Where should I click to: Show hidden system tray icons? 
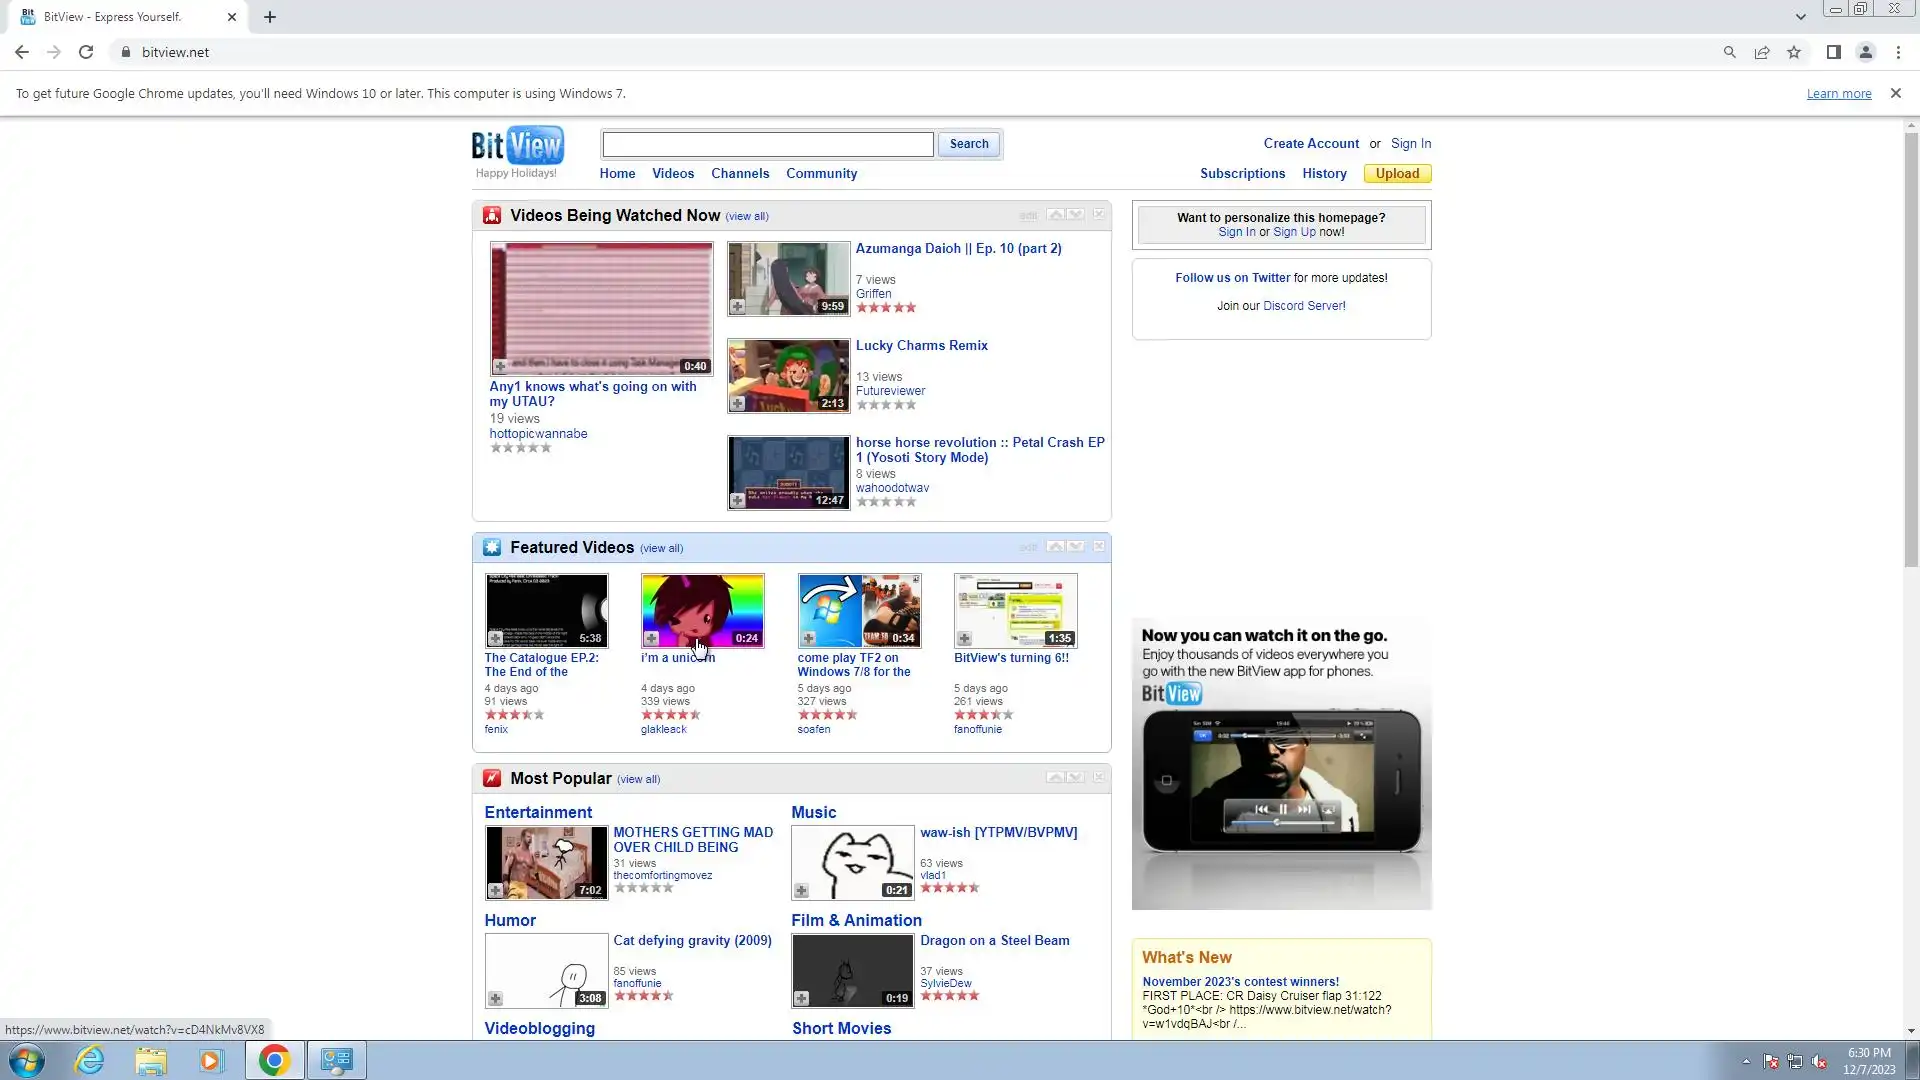(1746, 1061)
